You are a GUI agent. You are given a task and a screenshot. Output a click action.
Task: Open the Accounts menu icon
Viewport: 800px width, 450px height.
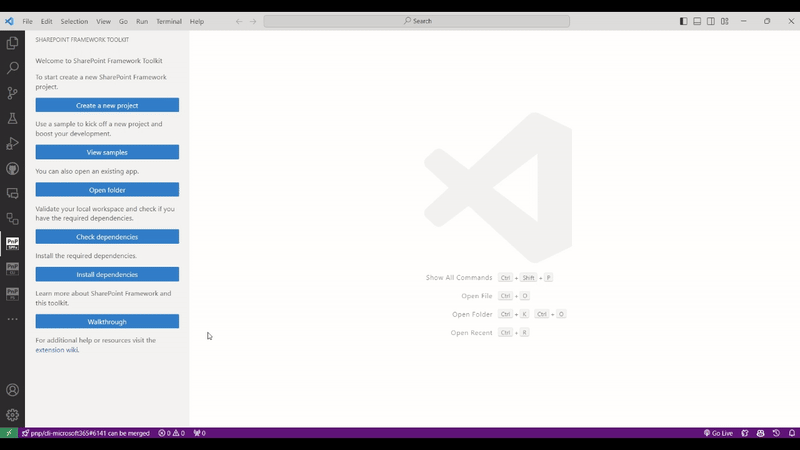12,390
